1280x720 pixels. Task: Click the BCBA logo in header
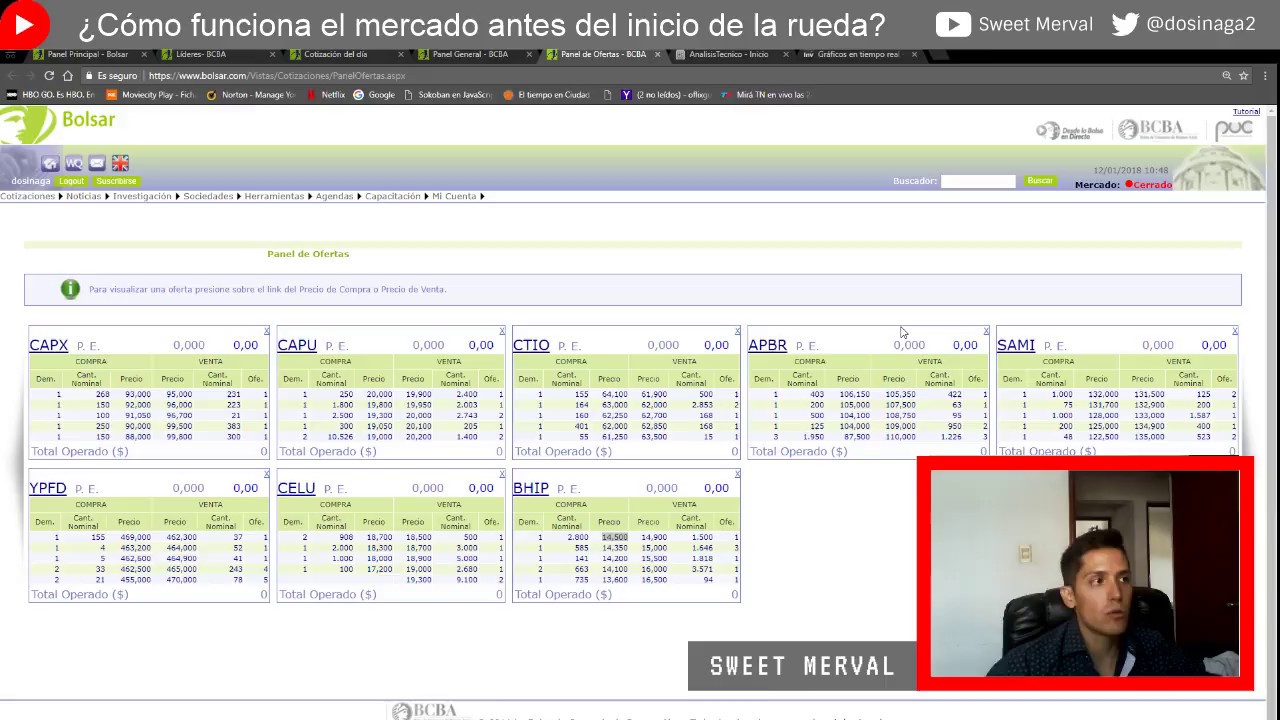tap(1156, 129)
